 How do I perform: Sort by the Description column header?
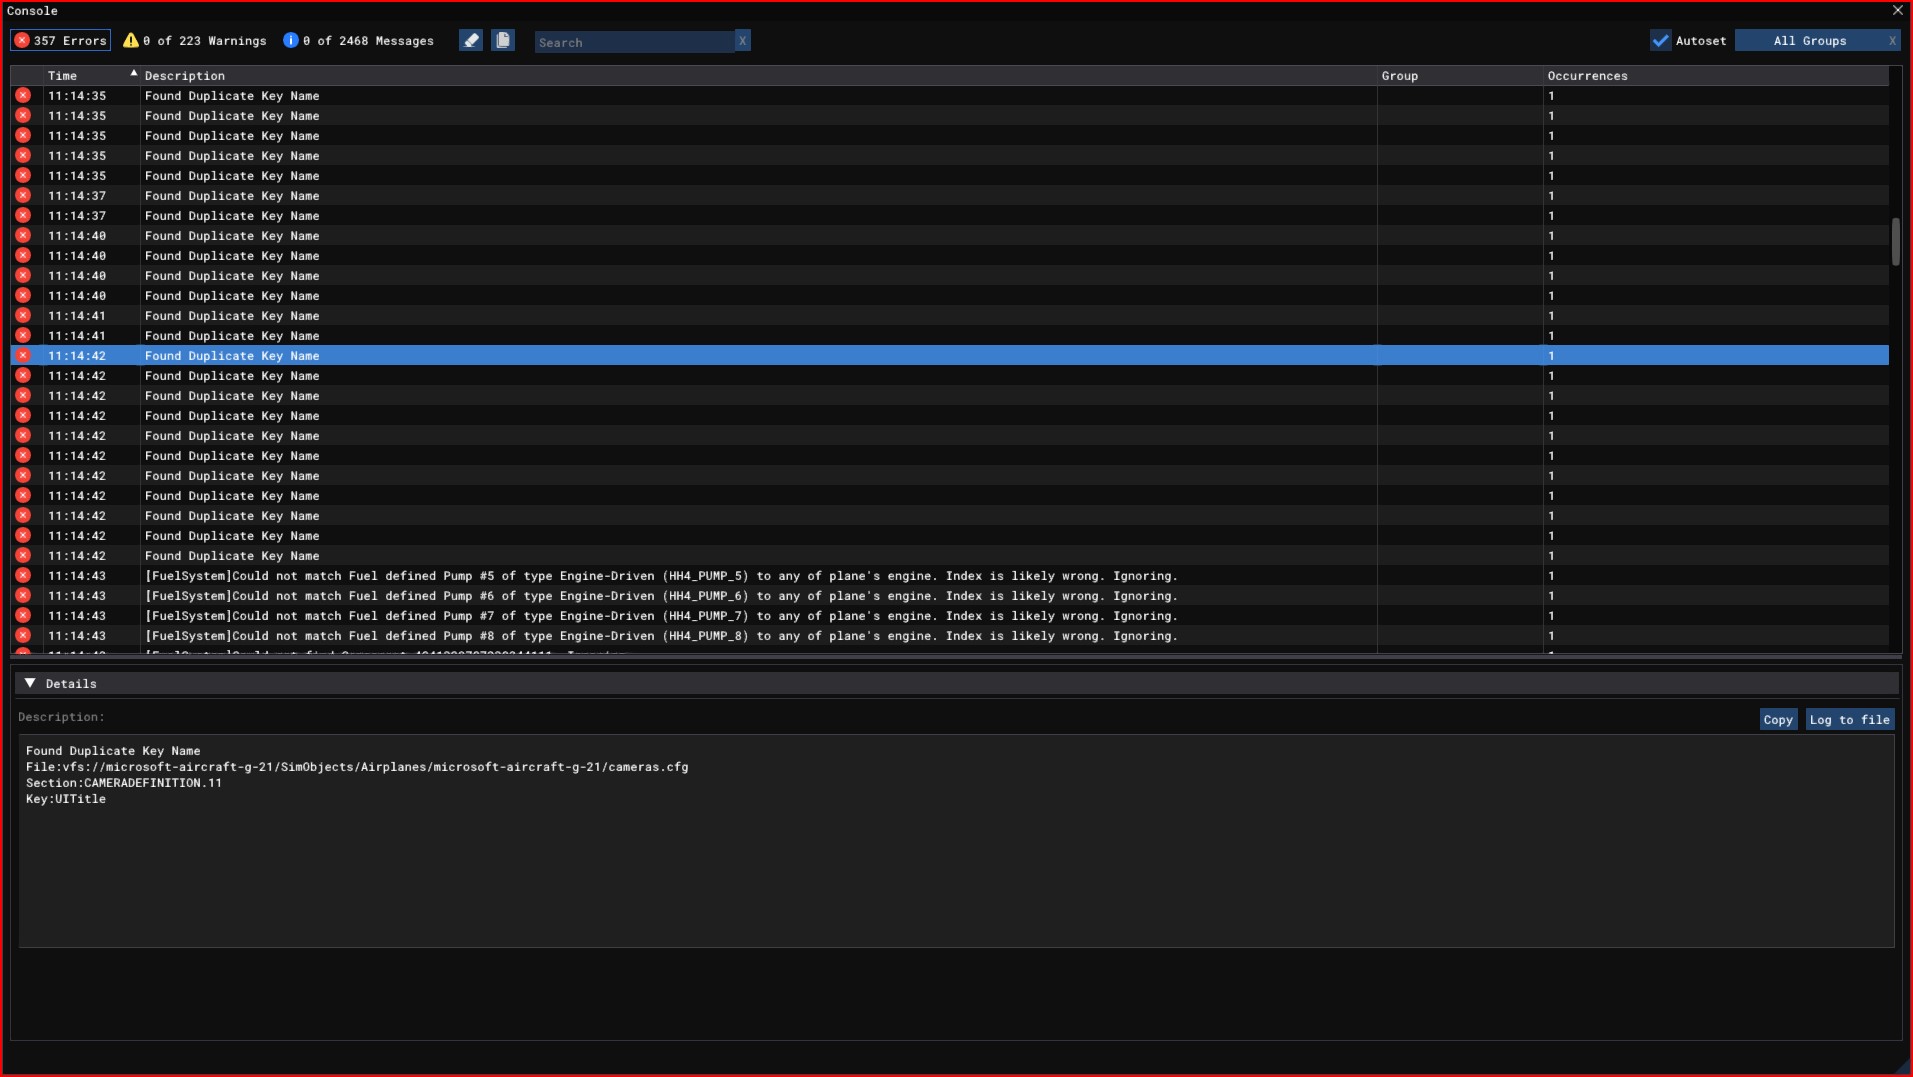[x=758, y=76]
